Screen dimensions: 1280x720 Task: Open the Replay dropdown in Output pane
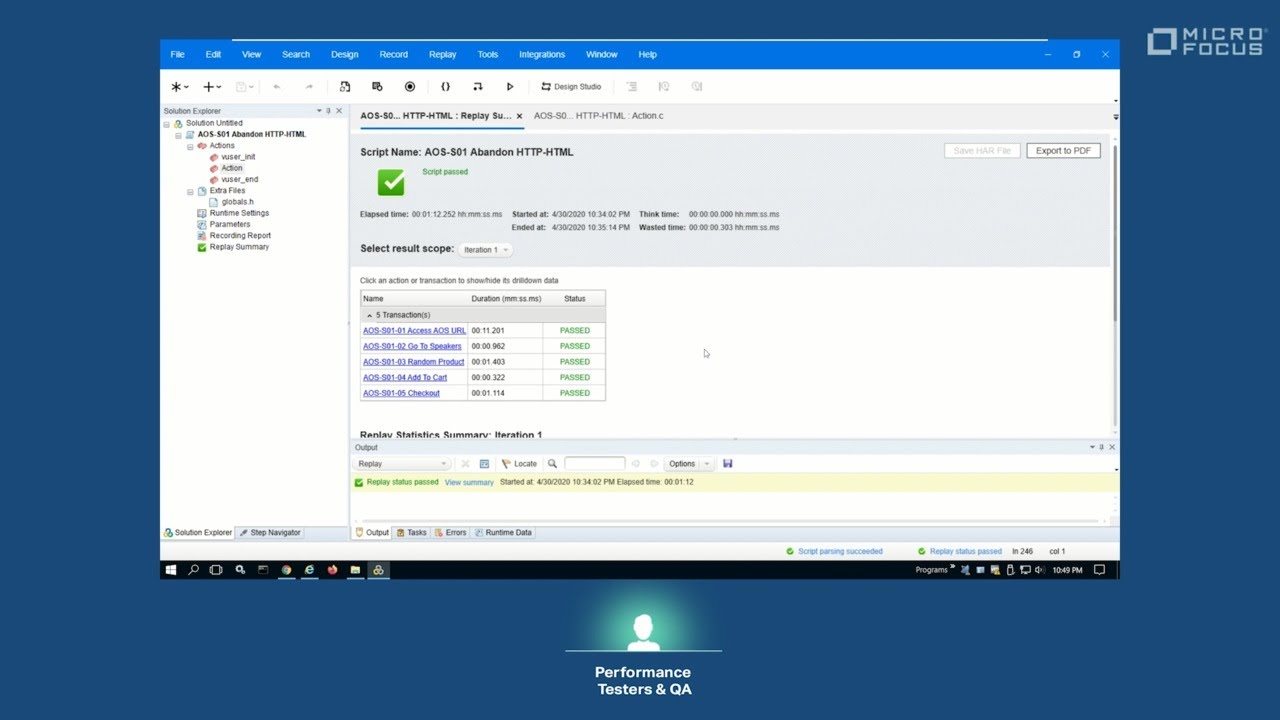tap(402, 464)
